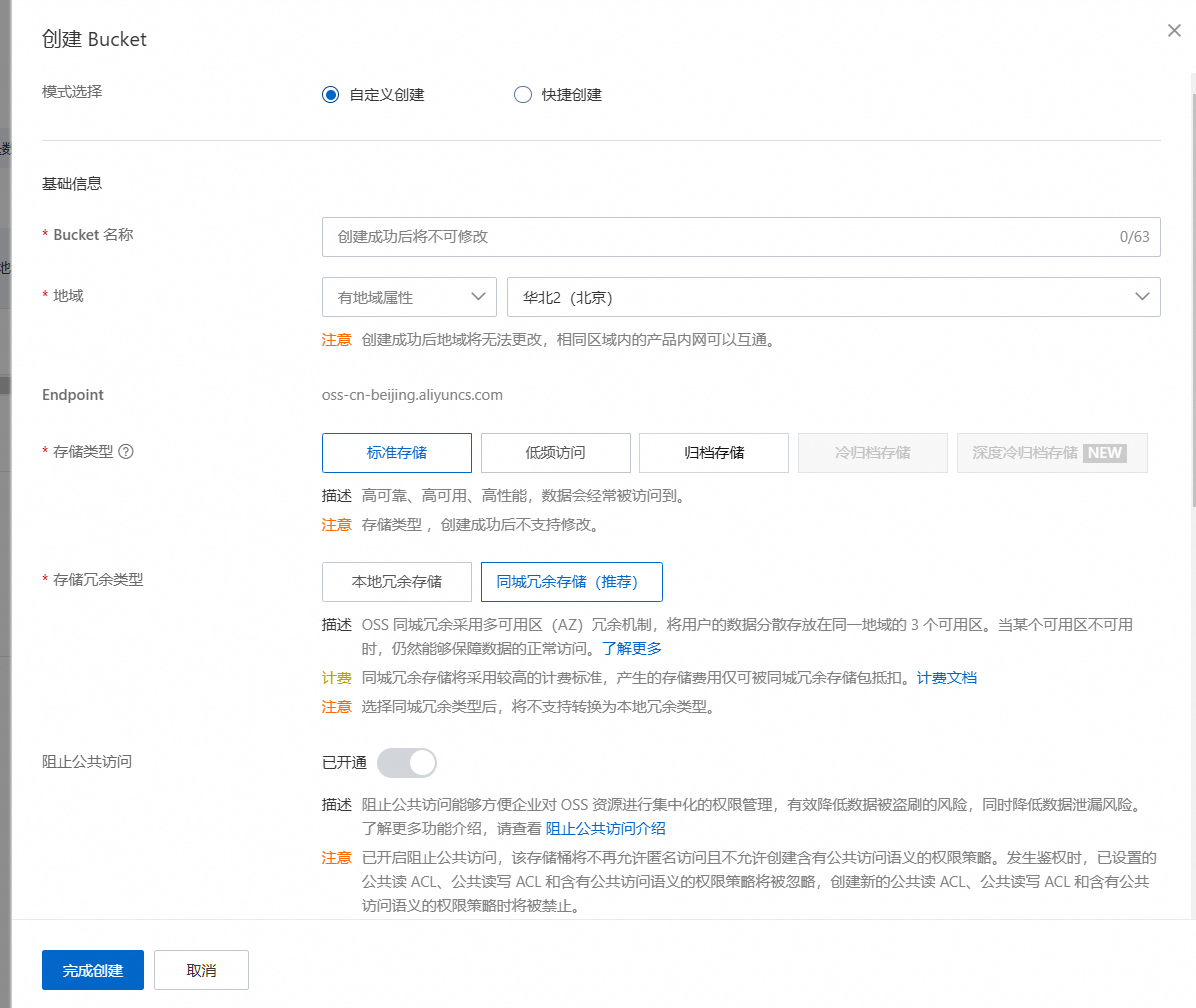Select 本地冗余存储 redundancy option
The width and height of the screenshot is (1196, 1008).
tap(397, 581)
